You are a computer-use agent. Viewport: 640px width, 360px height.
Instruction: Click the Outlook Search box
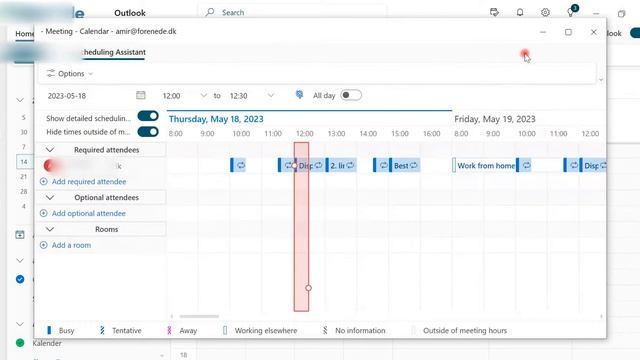coord(292,13)
